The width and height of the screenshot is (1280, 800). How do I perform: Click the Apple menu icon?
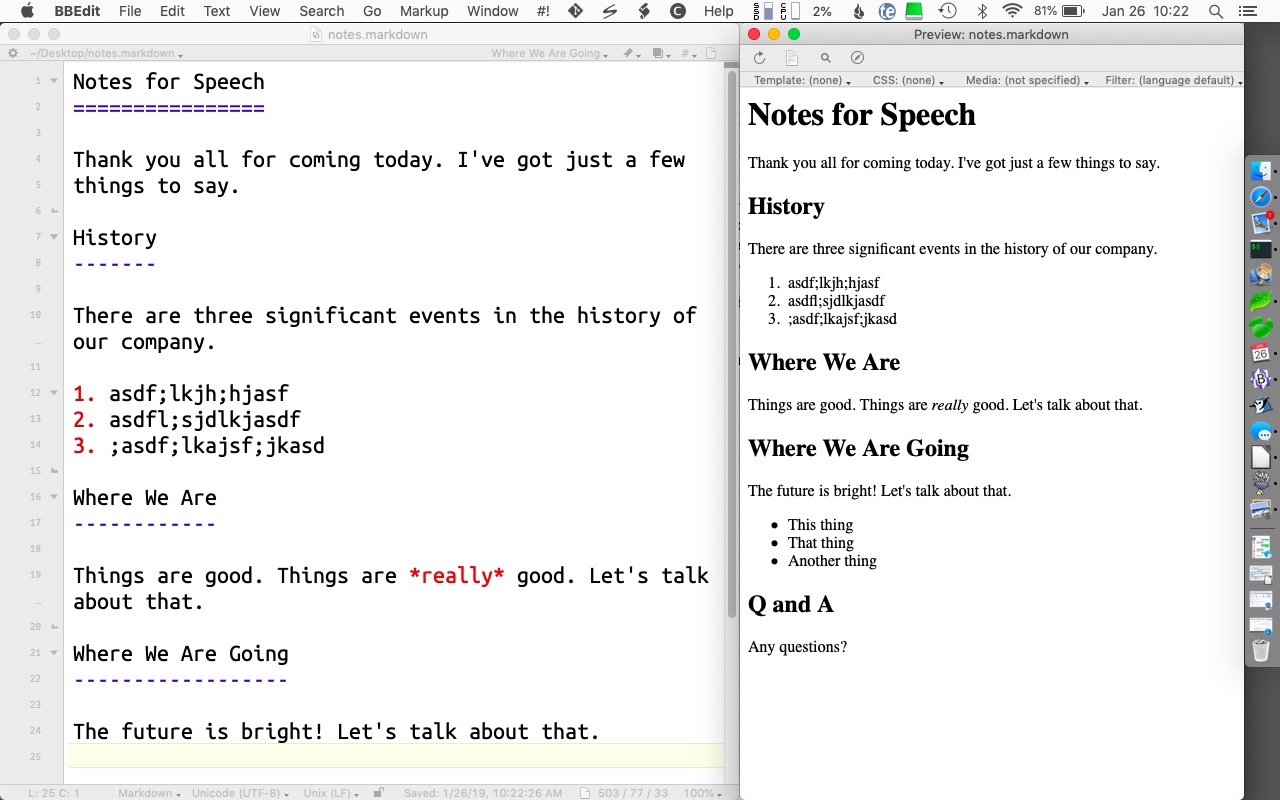[27, 11]
